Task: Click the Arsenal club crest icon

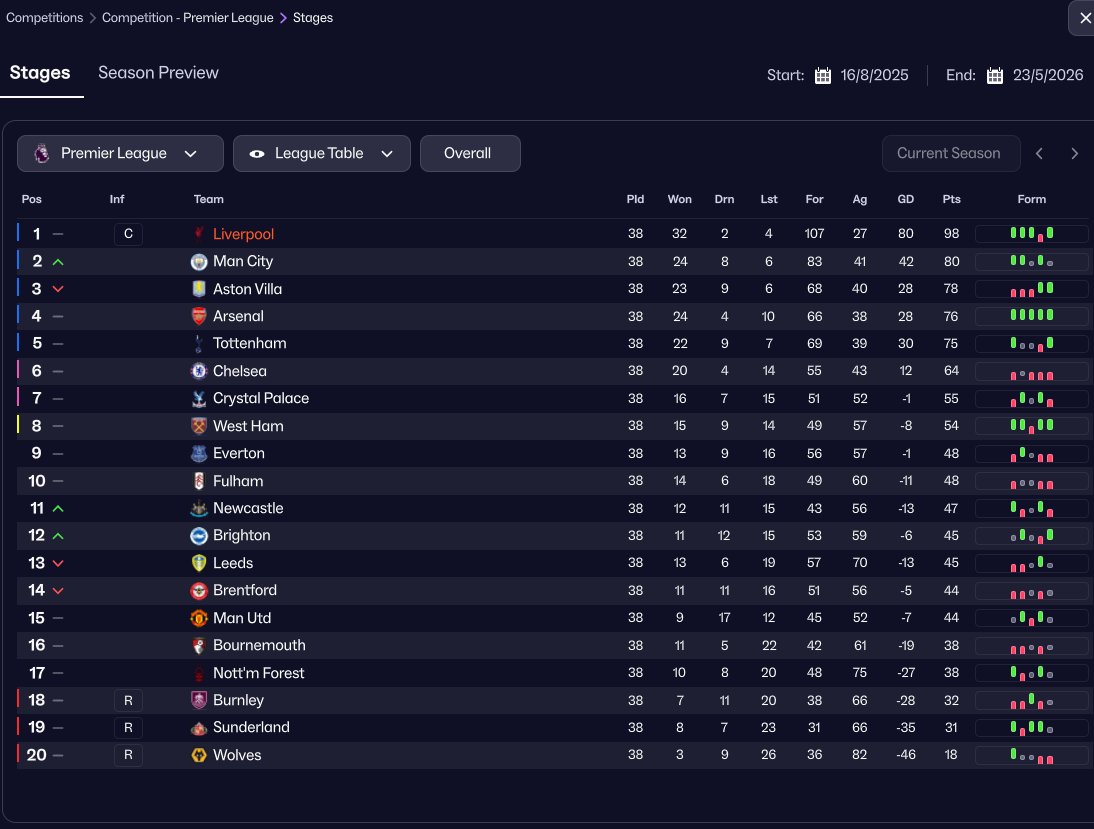Action: [x=199, y=316]
